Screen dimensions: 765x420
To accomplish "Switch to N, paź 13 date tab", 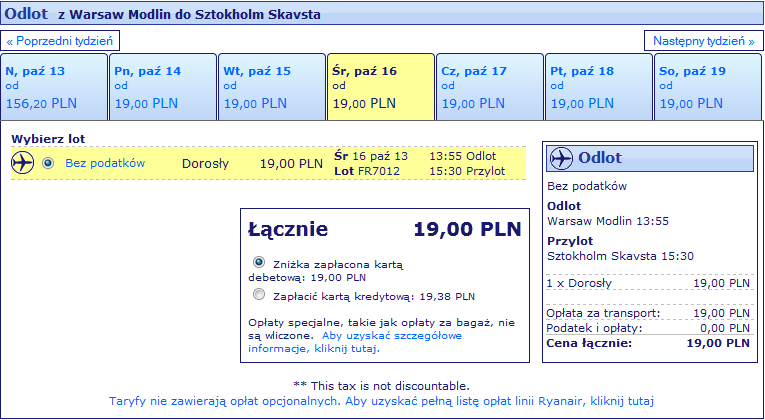I will (54, 87).
